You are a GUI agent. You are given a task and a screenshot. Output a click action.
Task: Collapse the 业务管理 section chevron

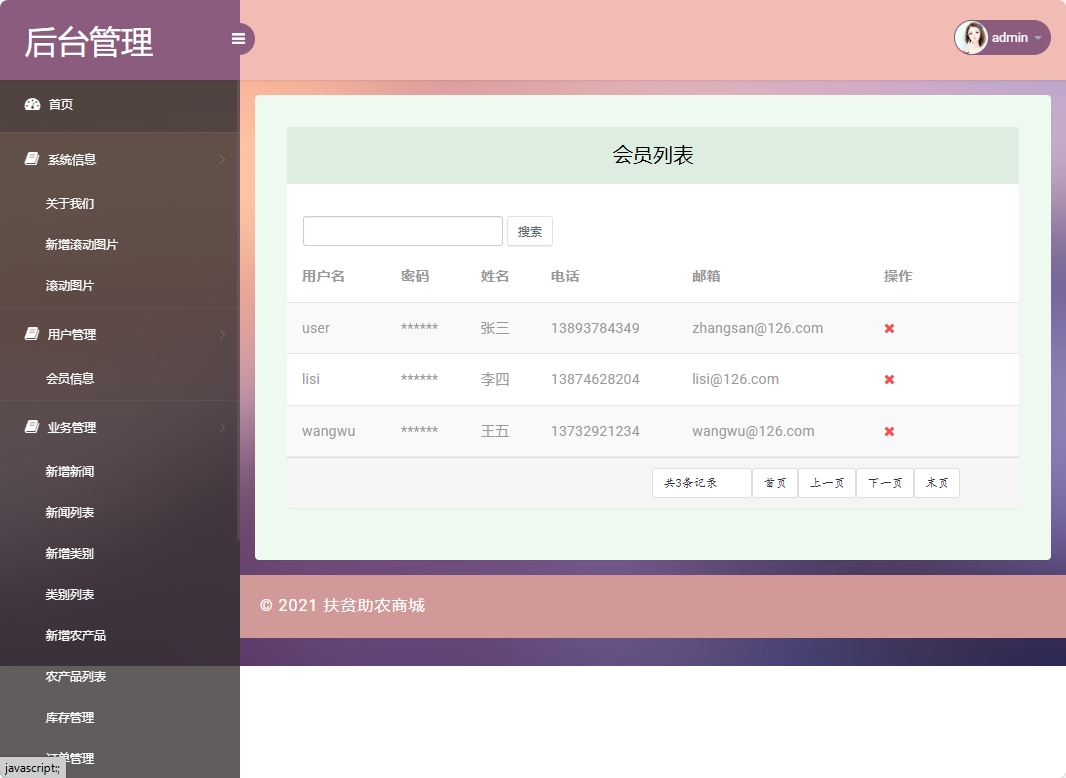222,427
